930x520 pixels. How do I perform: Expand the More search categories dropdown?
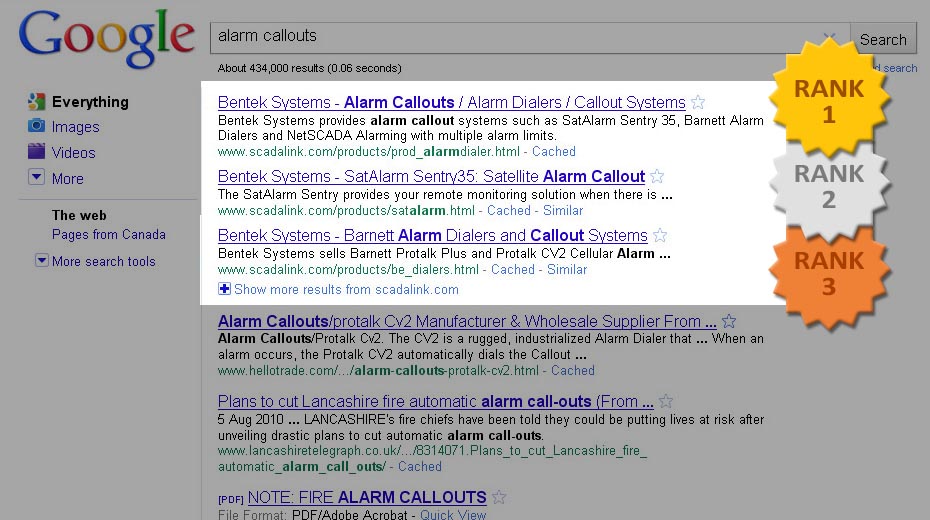[37, 178]
